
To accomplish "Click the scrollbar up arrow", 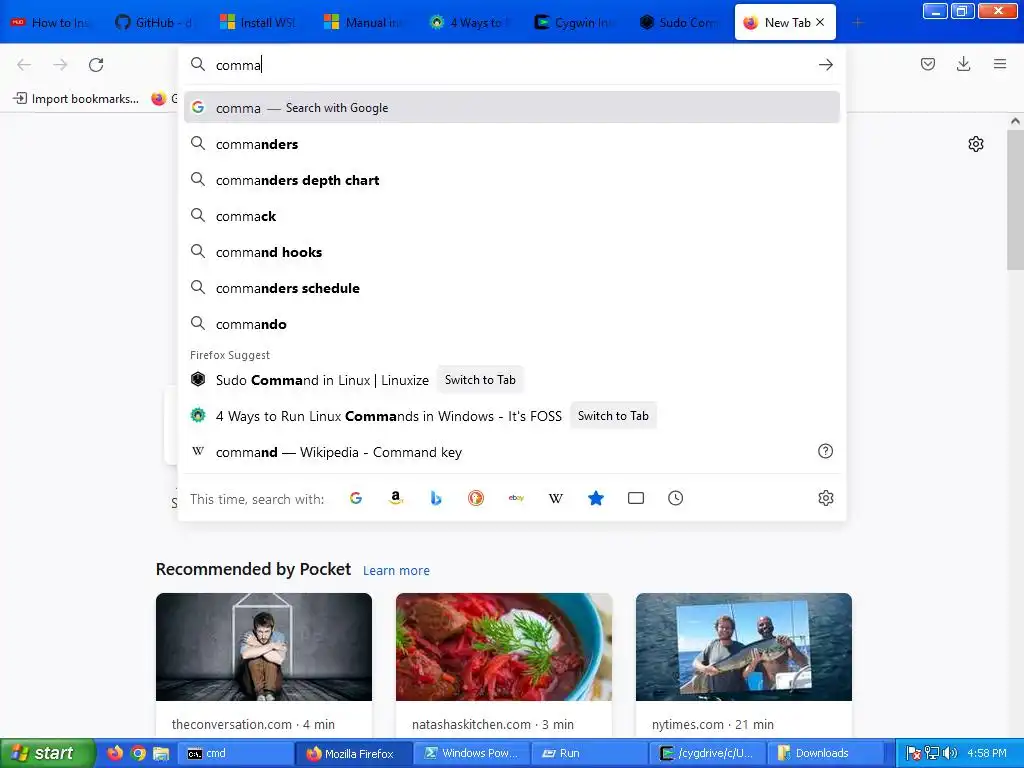I will pos(1015,121).
